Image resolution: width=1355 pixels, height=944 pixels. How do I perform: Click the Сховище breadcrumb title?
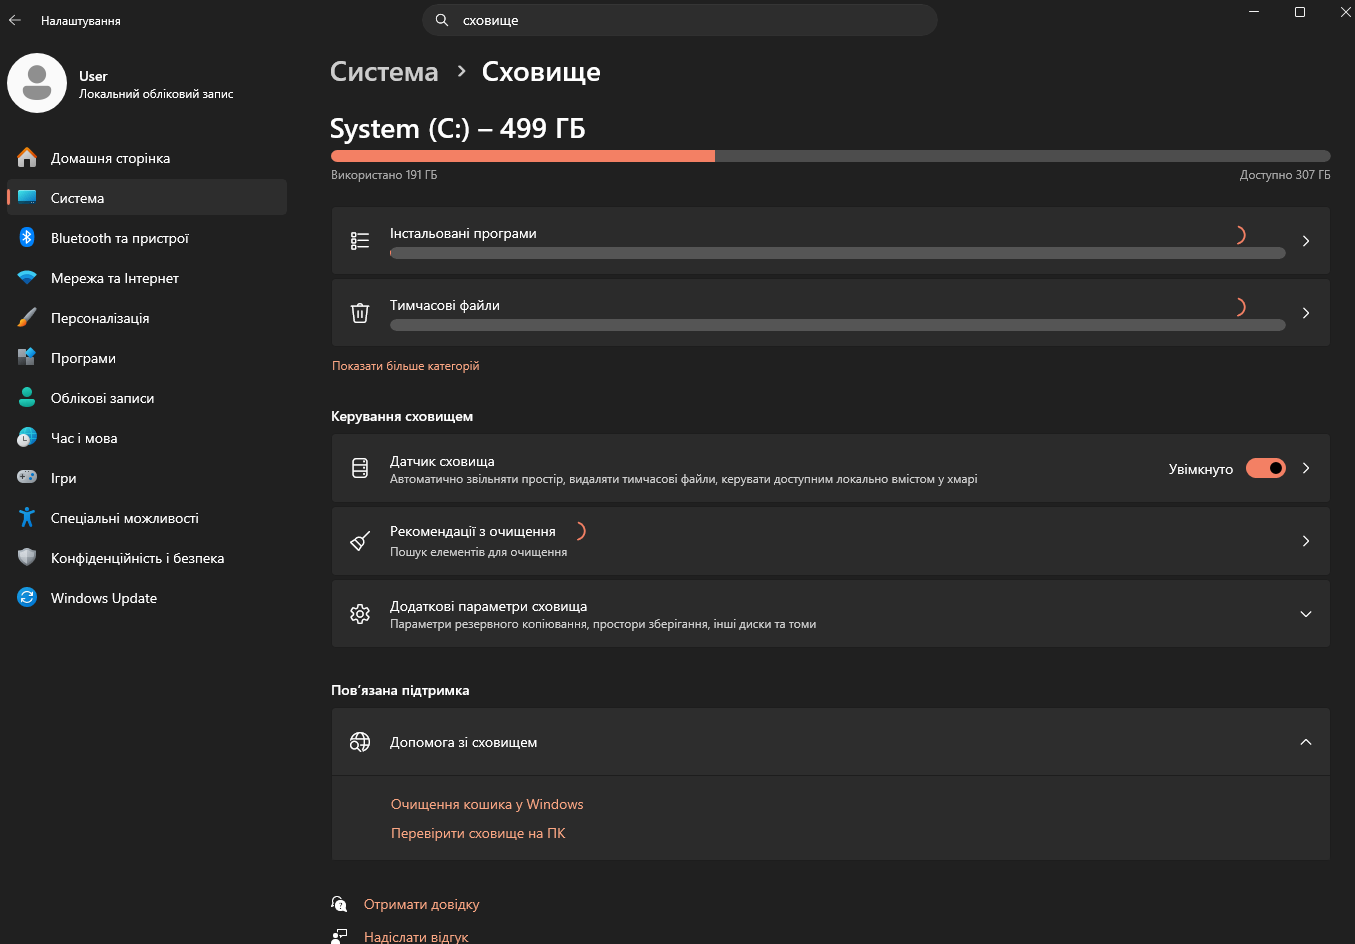click(541, 72)
